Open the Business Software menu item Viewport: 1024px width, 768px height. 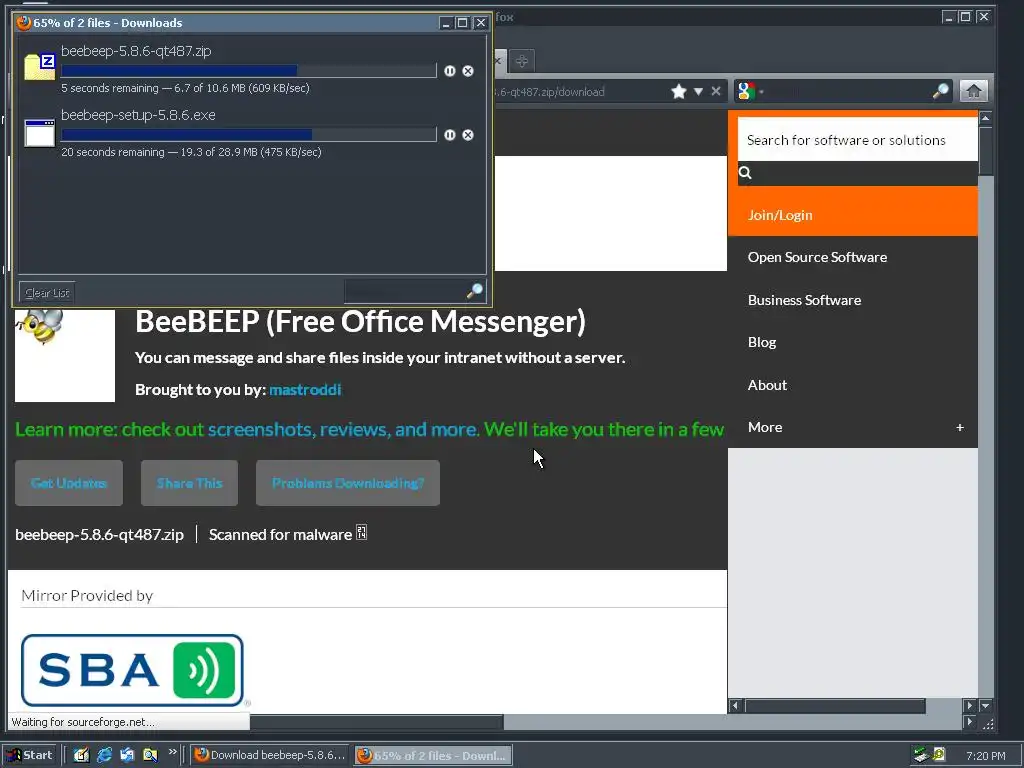805,300
